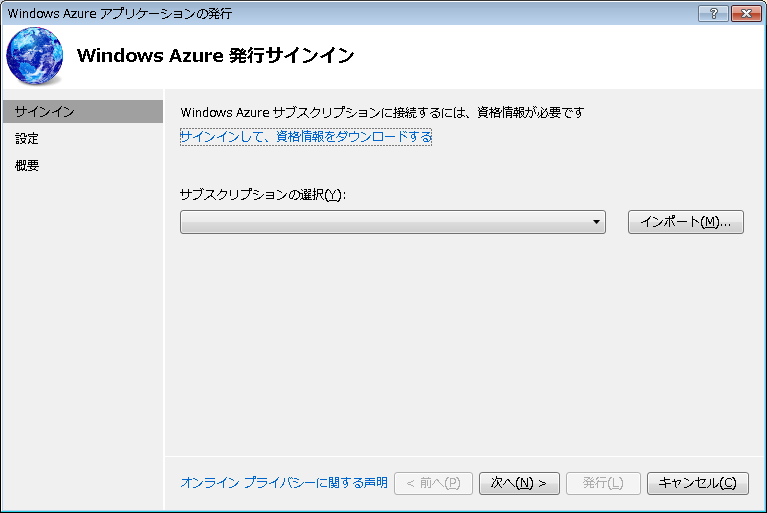This screenshot has height=513, width=767.
Task: Close the Windows Azure publish dialog
Action: 746,14
